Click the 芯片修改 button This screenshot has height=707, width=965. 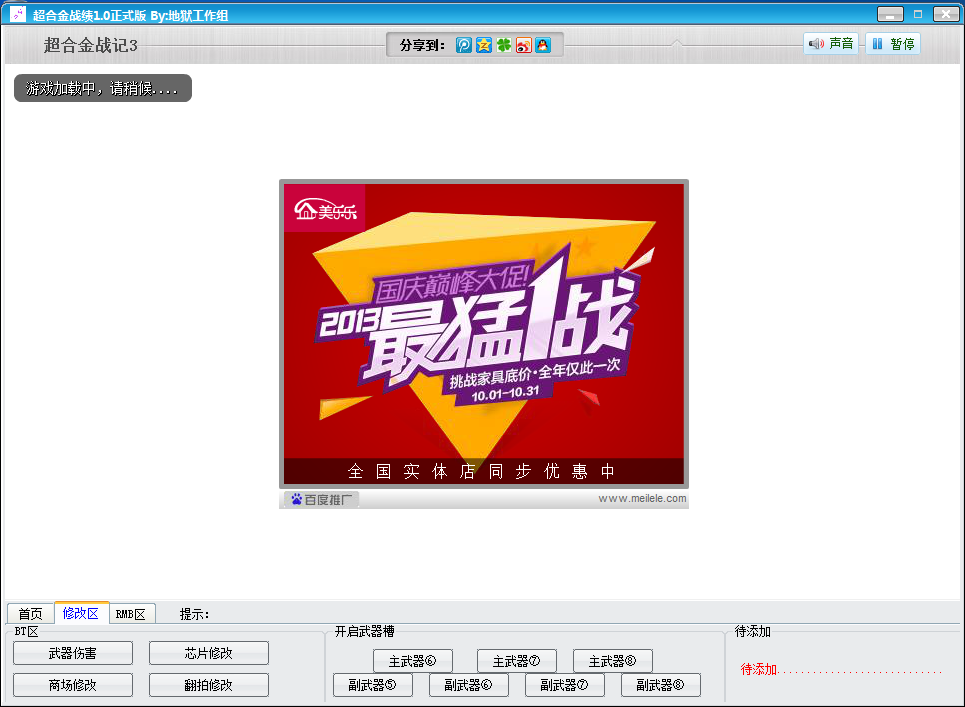click(209, 653)
